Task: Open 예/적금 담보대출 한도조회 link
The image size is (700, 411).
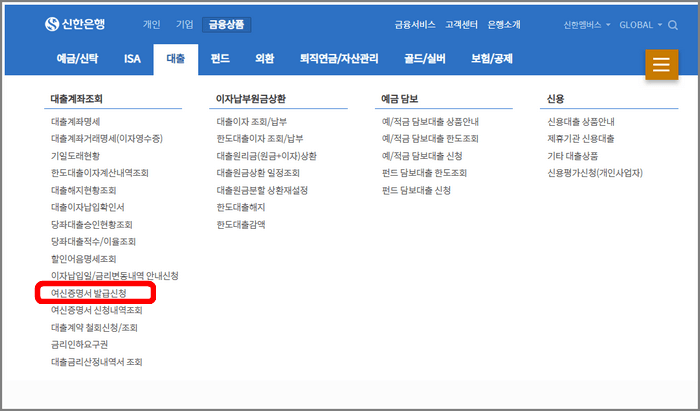Action: pyautogui.click(x=430, y=139)
